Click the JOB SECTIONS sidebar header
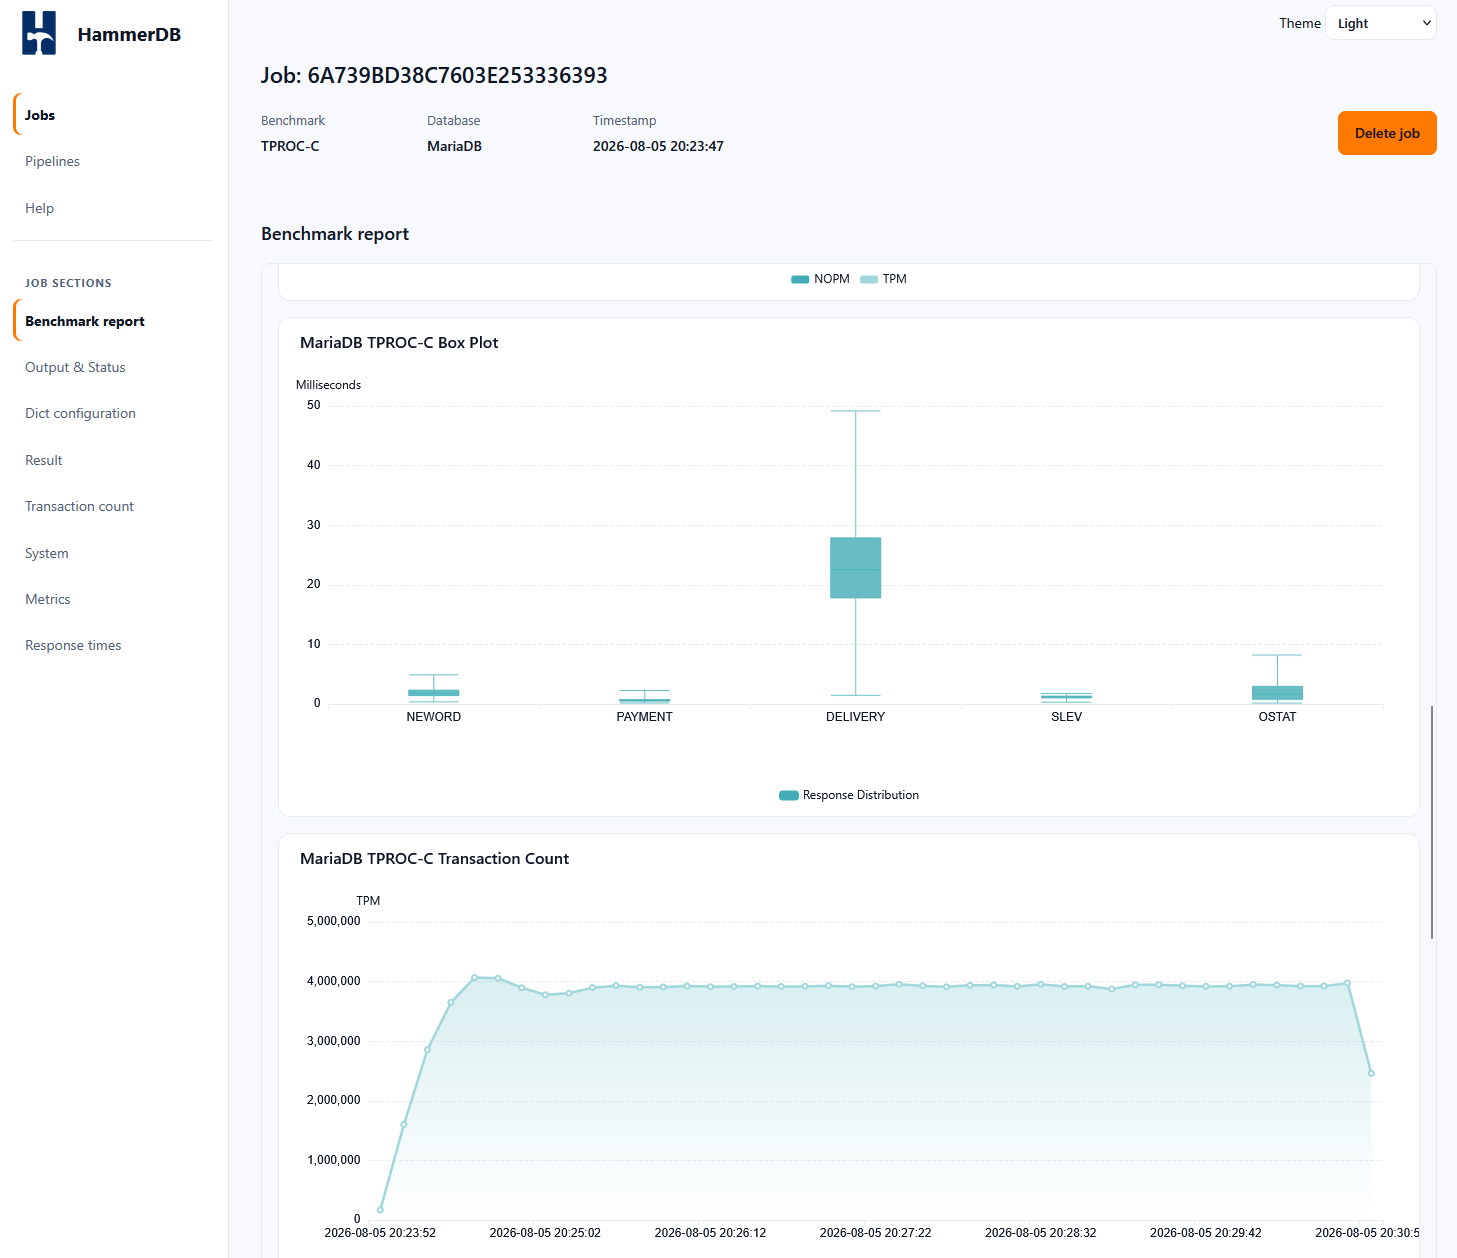This screenshot has width=1457, height=1258. coord(68,283)
